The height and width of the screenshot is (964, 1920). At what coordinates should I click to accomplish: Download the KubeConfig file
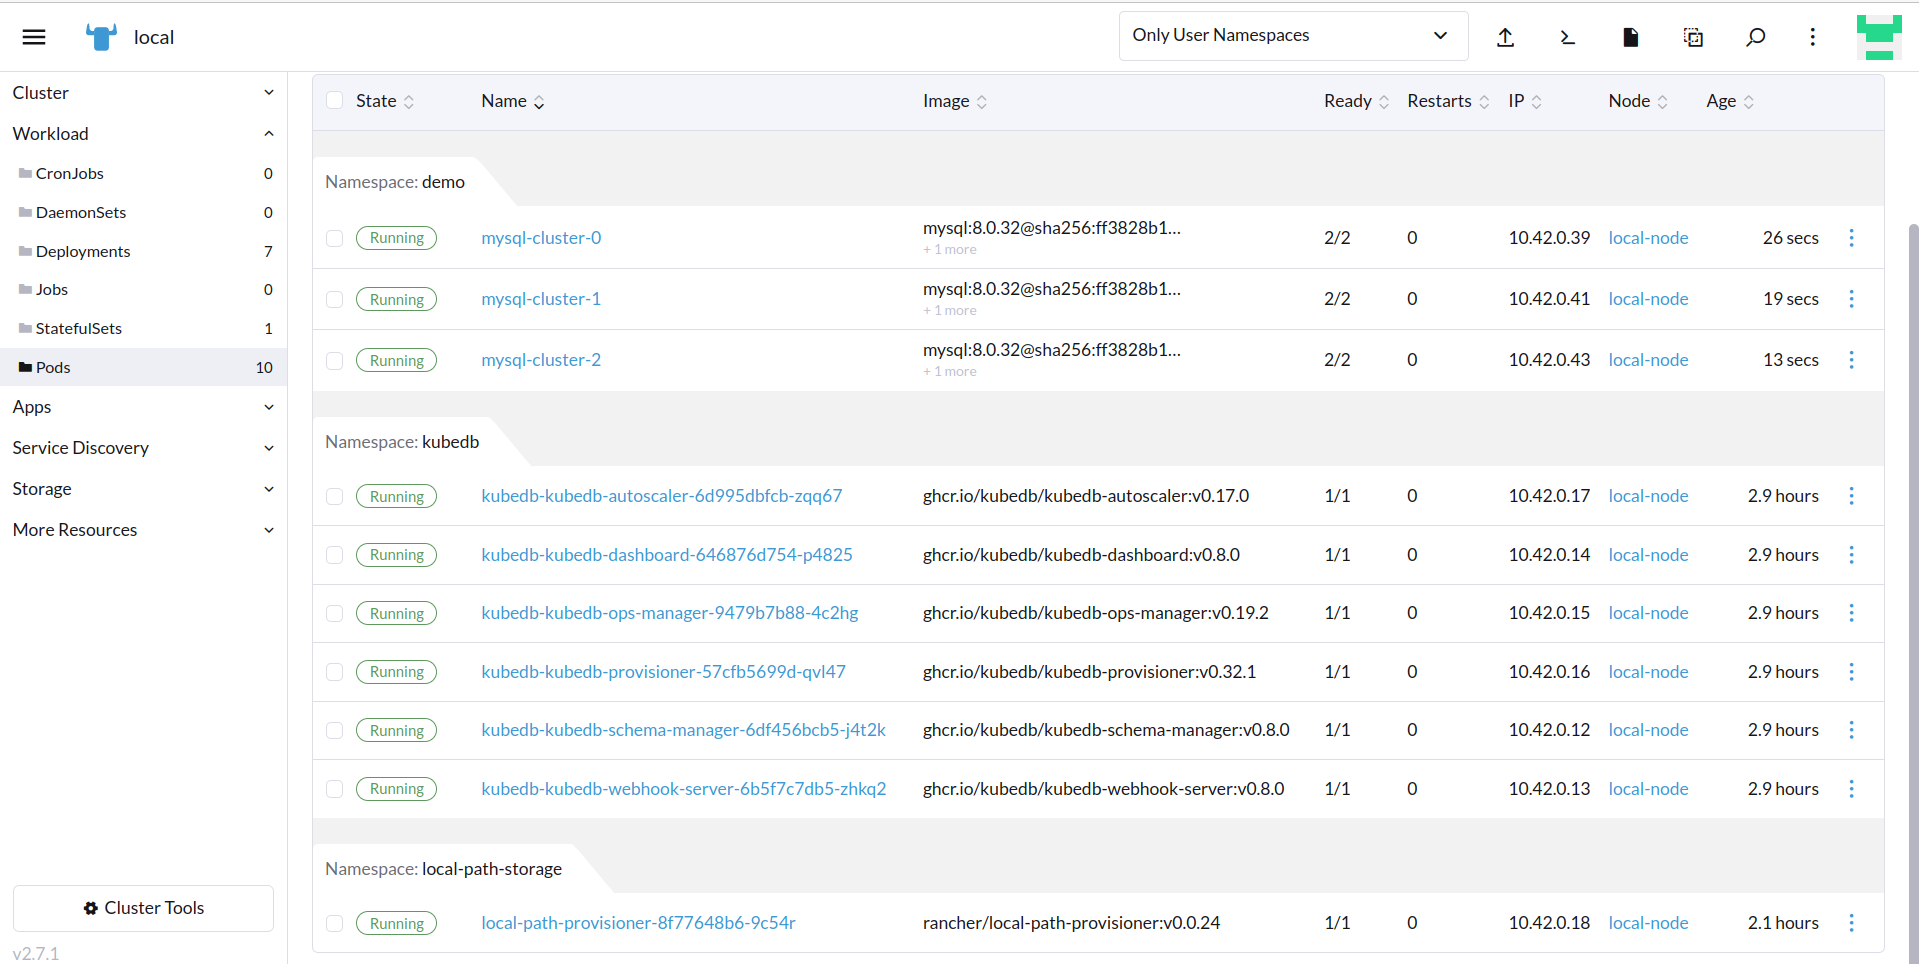point(1630,37)
